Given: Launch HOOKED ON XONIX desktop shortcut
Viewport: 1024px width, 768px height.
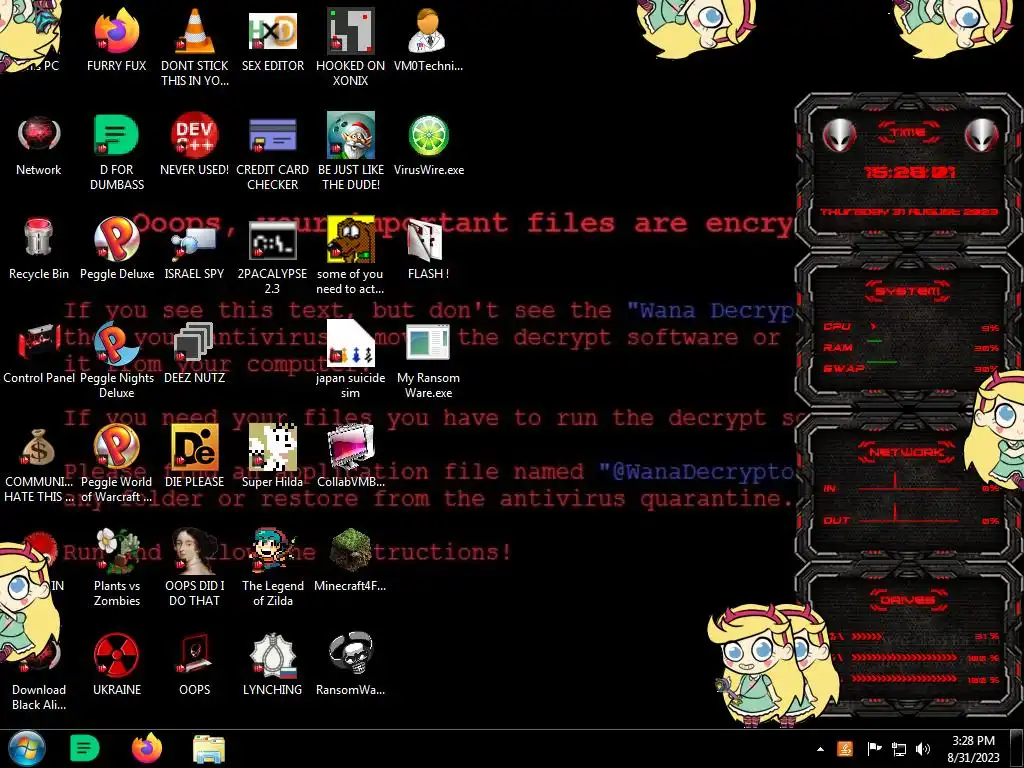Looking at the screenshot, I should click(351, 31).
